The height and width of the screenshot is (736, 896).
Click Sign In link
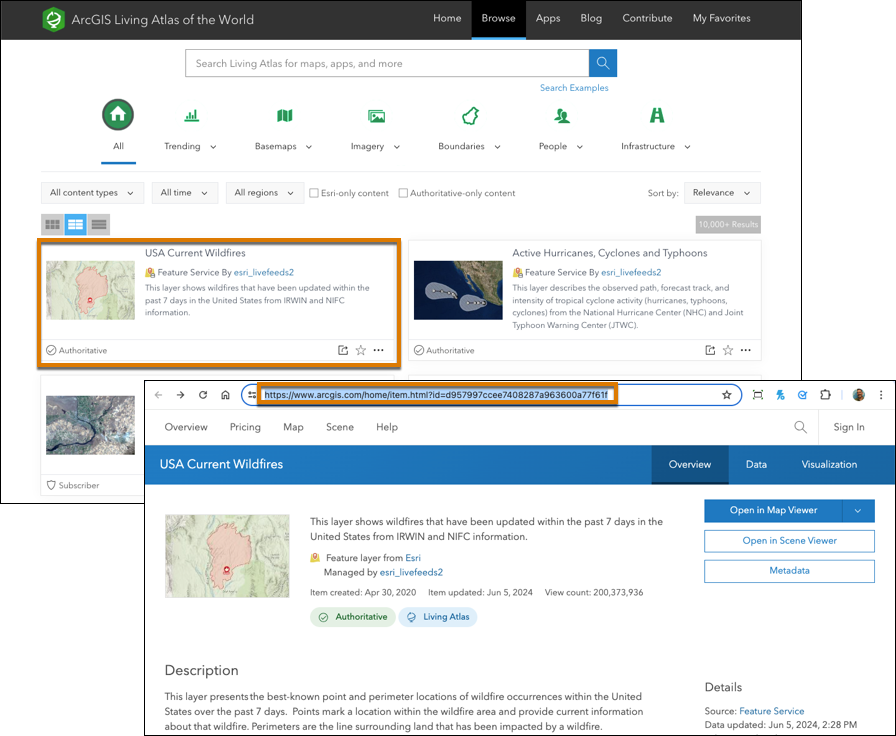[849, 427]
